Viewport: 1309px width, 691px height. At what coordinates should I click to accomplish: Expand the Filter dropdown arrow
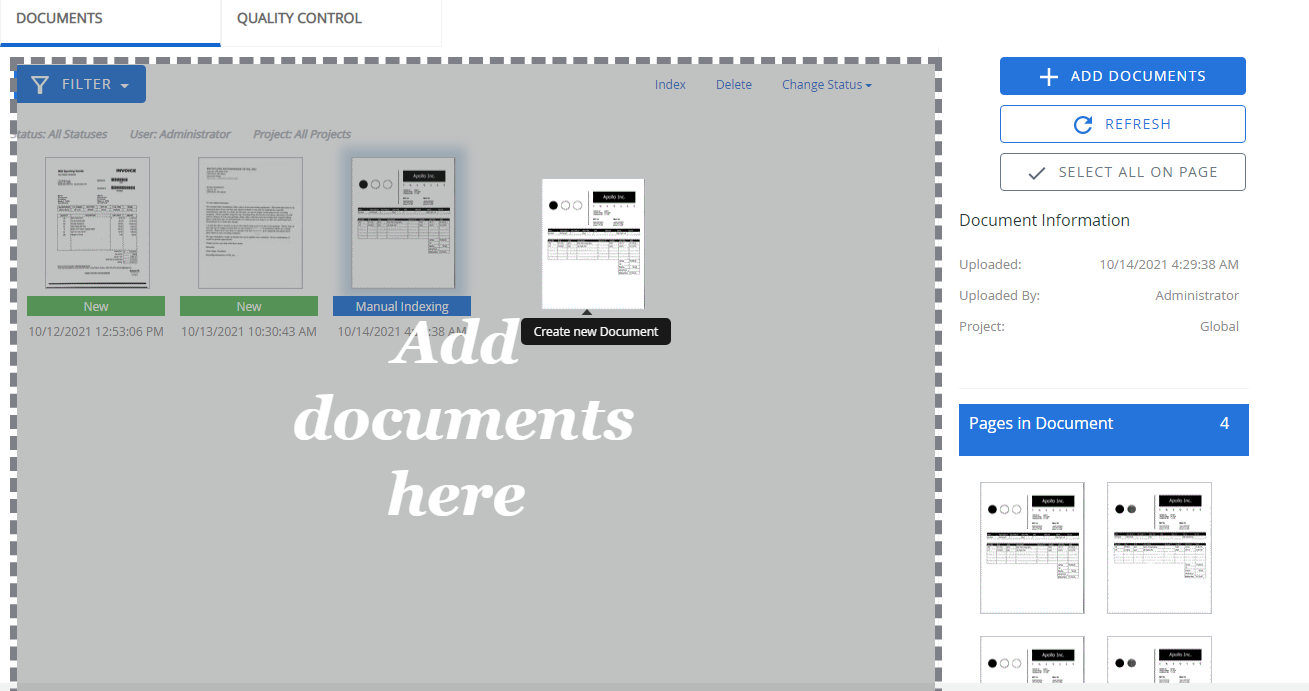tap(125, 86)
